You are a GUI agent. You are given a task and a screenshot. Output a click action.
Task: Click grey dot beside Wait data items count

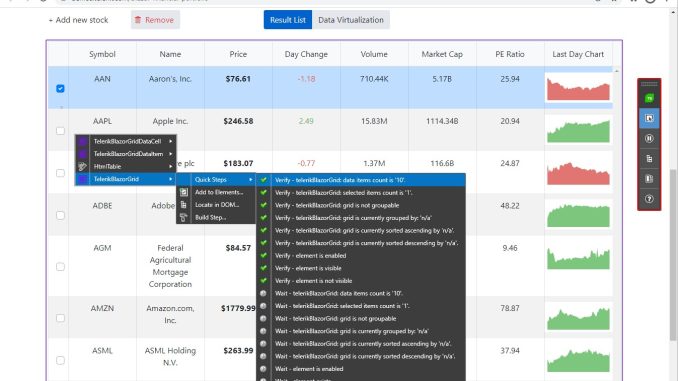coord(263,293)
